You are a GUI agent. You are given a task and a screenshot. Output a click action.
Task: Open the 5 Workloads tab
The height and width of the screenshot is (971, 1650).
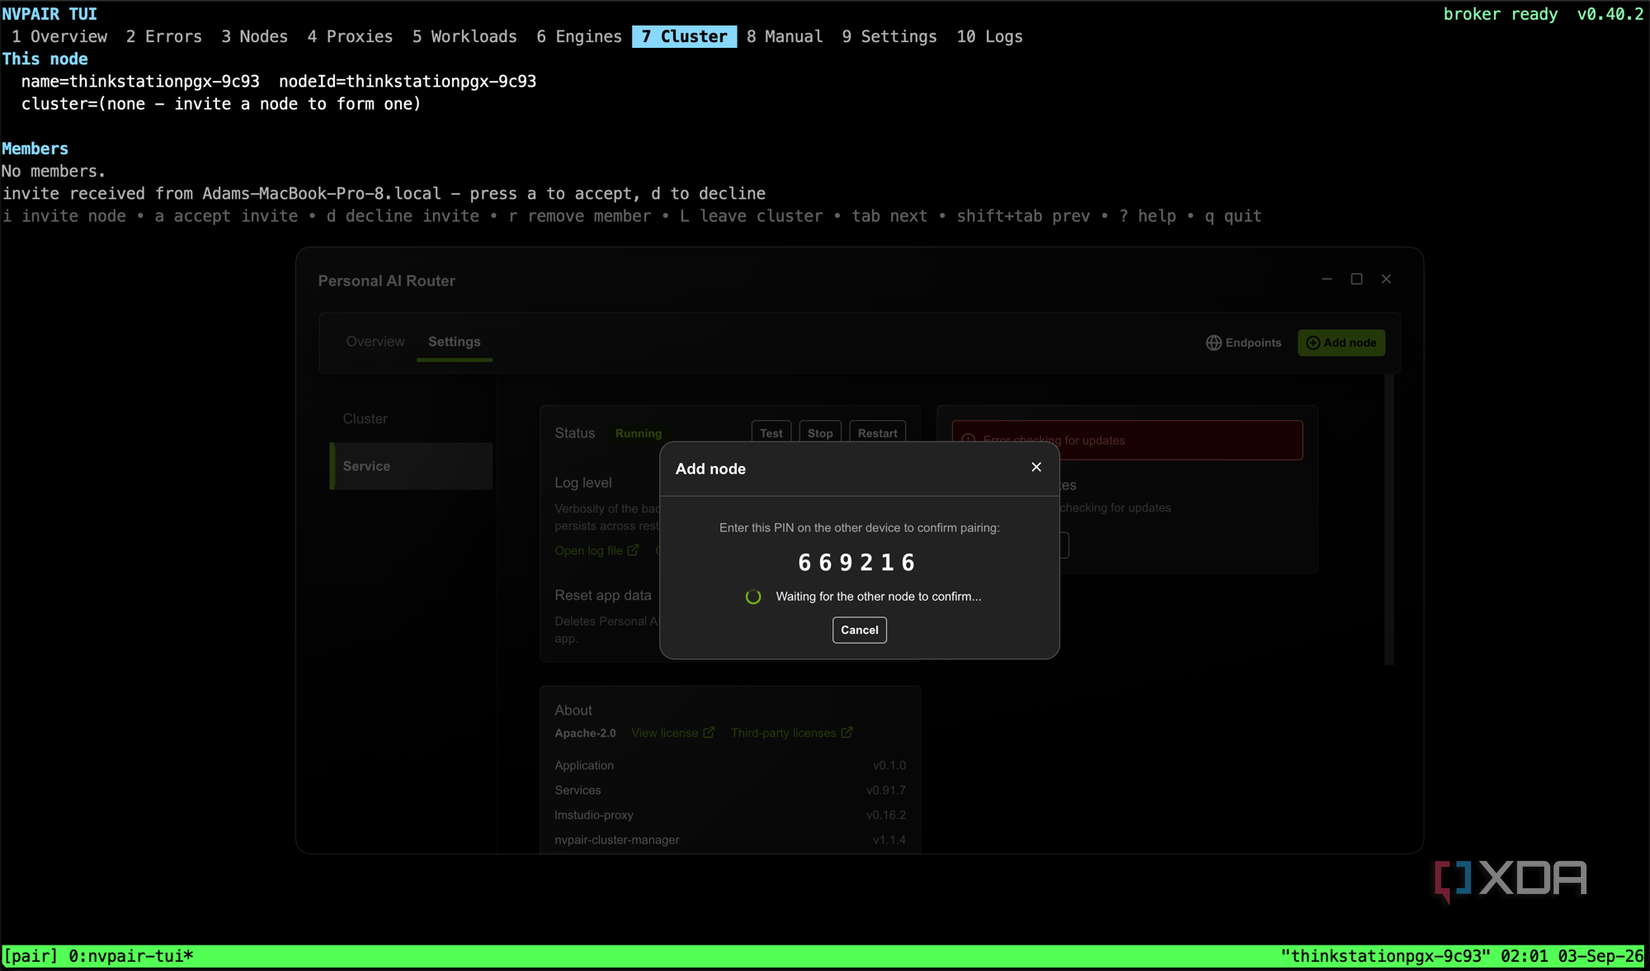464,37
